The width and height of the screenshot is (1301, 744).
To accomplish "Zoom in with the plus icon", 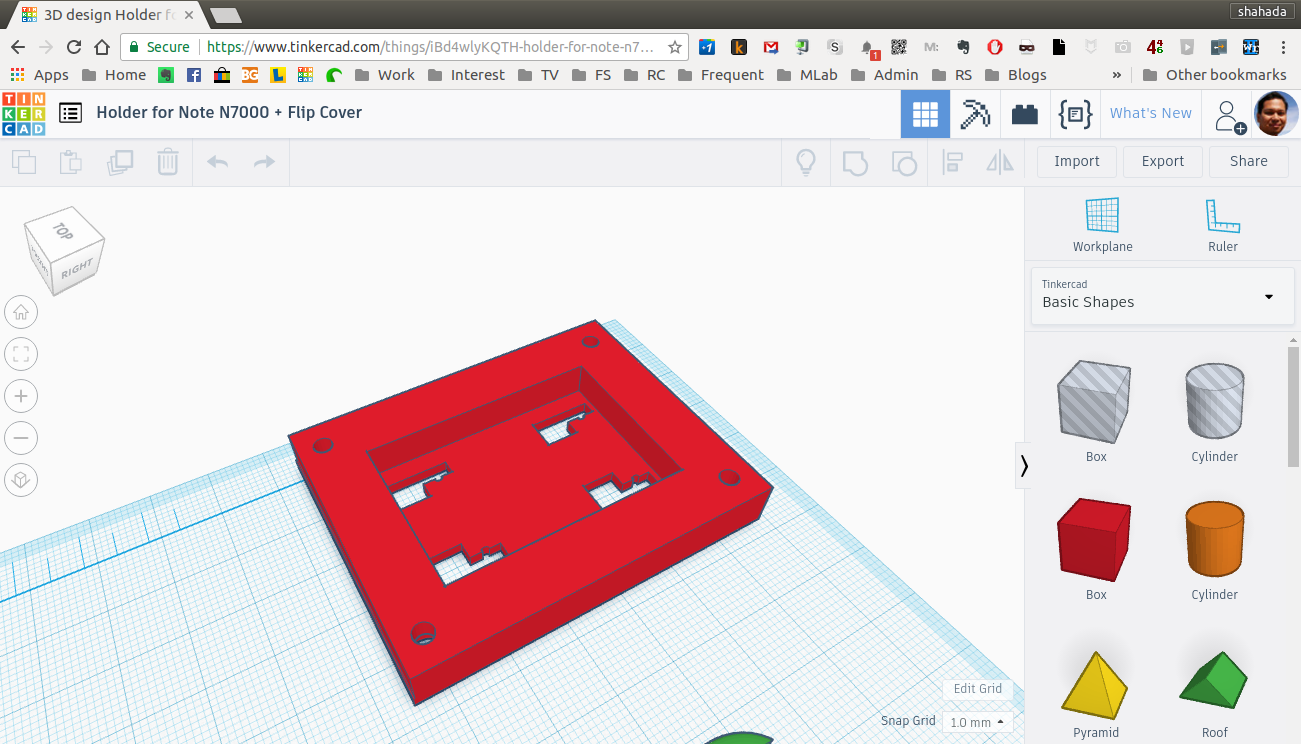I will coord(21,396).
